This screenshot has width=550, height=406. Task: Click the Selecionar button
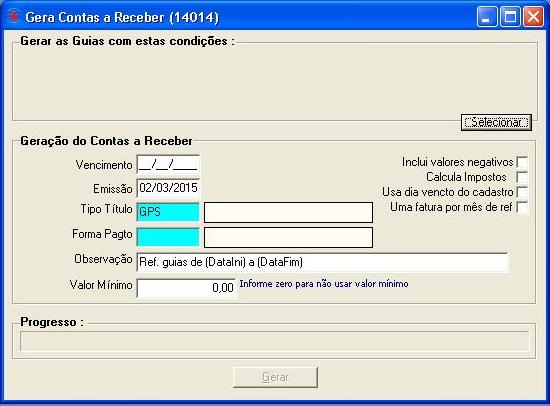496,122
